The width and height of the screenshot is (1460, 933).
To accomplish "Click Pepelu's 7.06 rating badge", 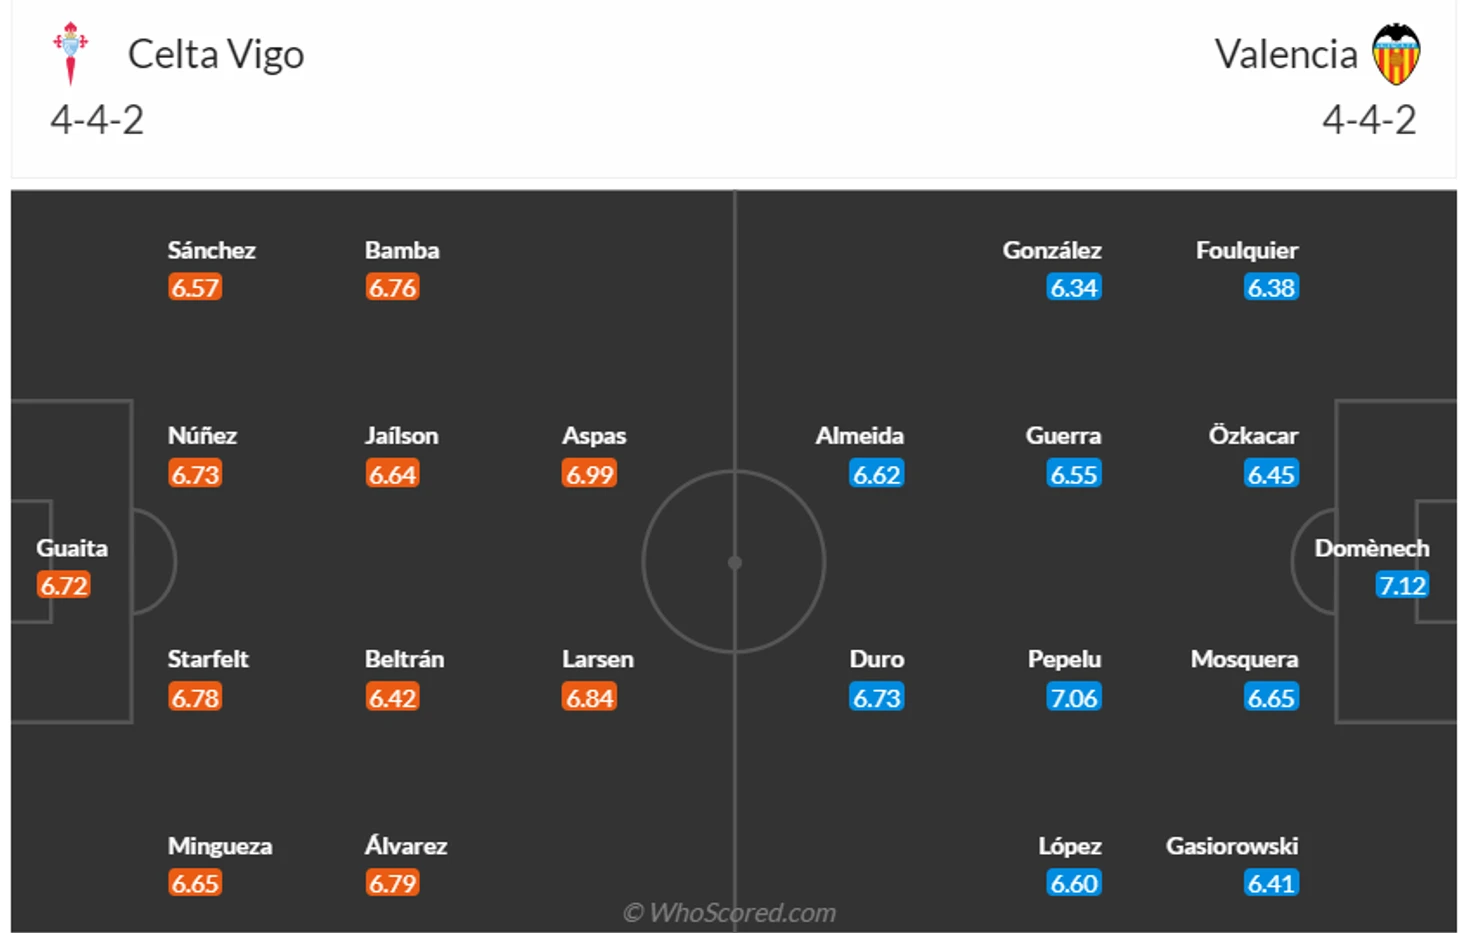I will pyautogui.click(x=1074, y=697).
